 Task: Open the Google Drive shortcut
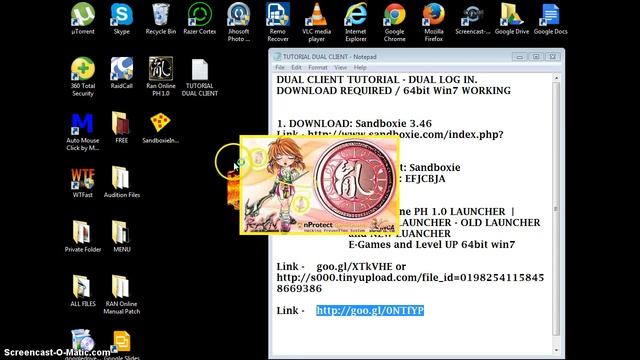pos(512,19)
